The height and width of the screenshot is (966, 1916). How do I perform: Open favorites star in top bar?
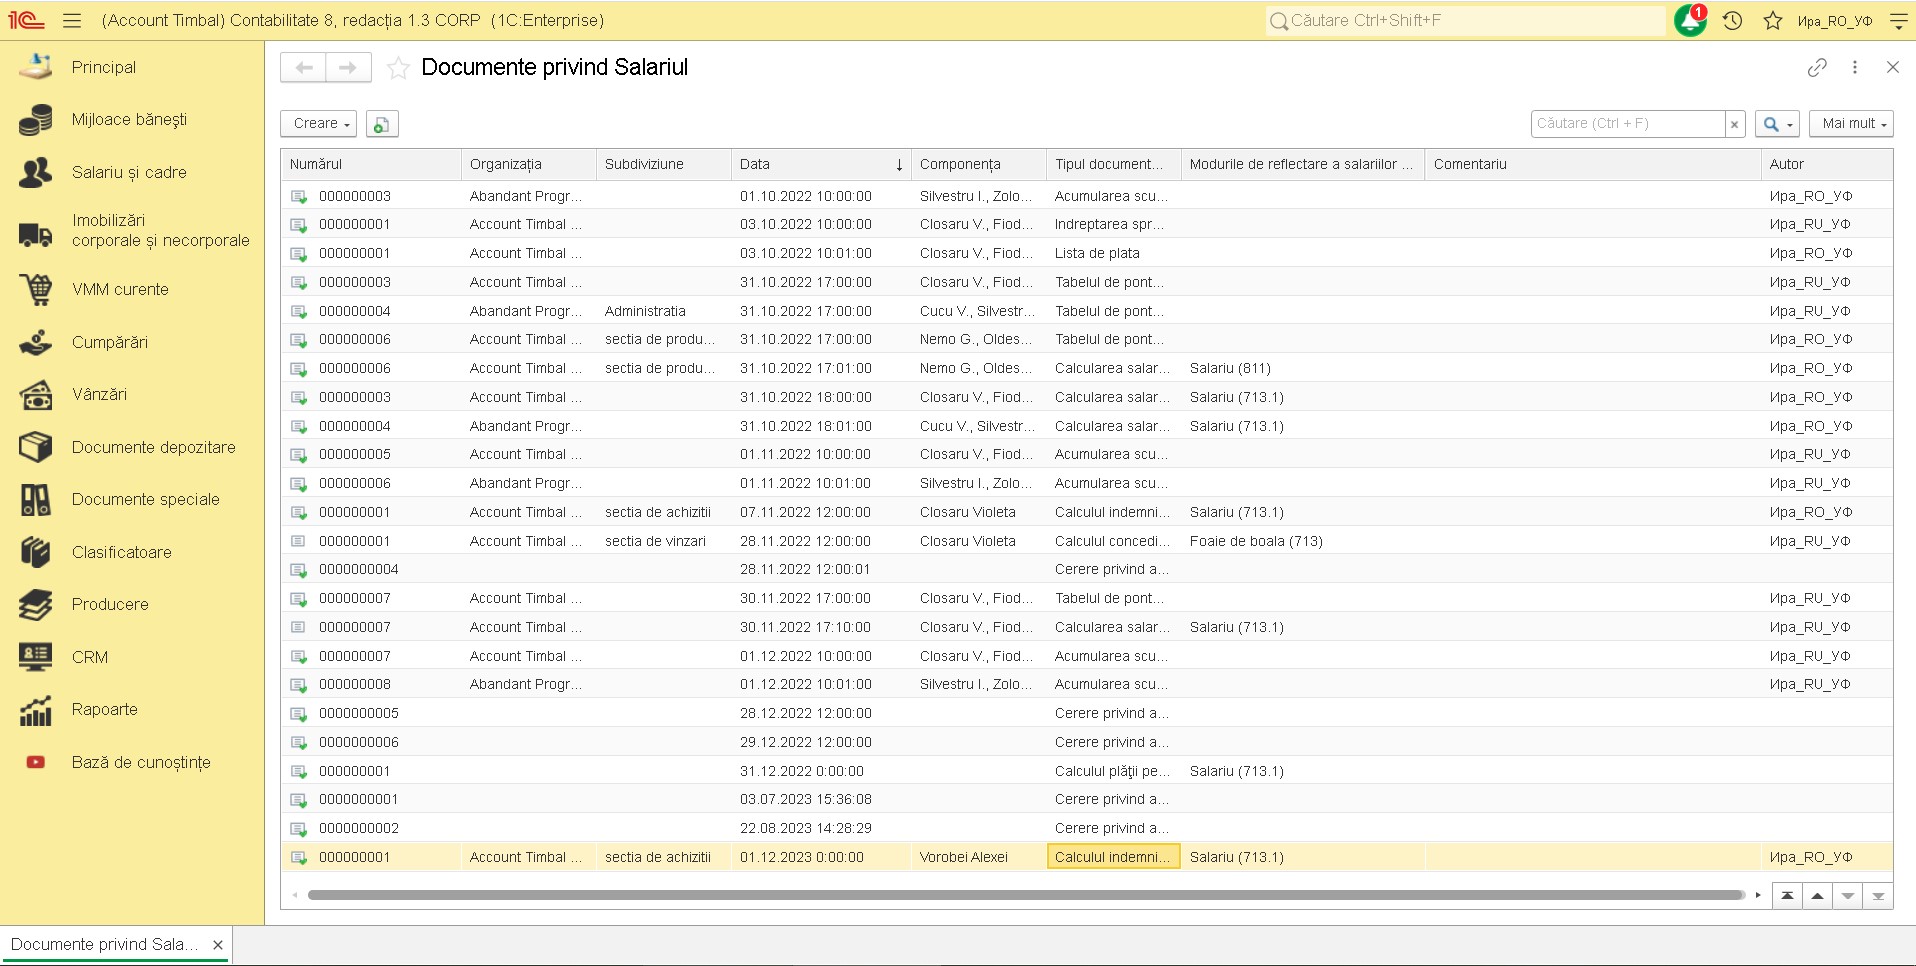coord(1773,21)
